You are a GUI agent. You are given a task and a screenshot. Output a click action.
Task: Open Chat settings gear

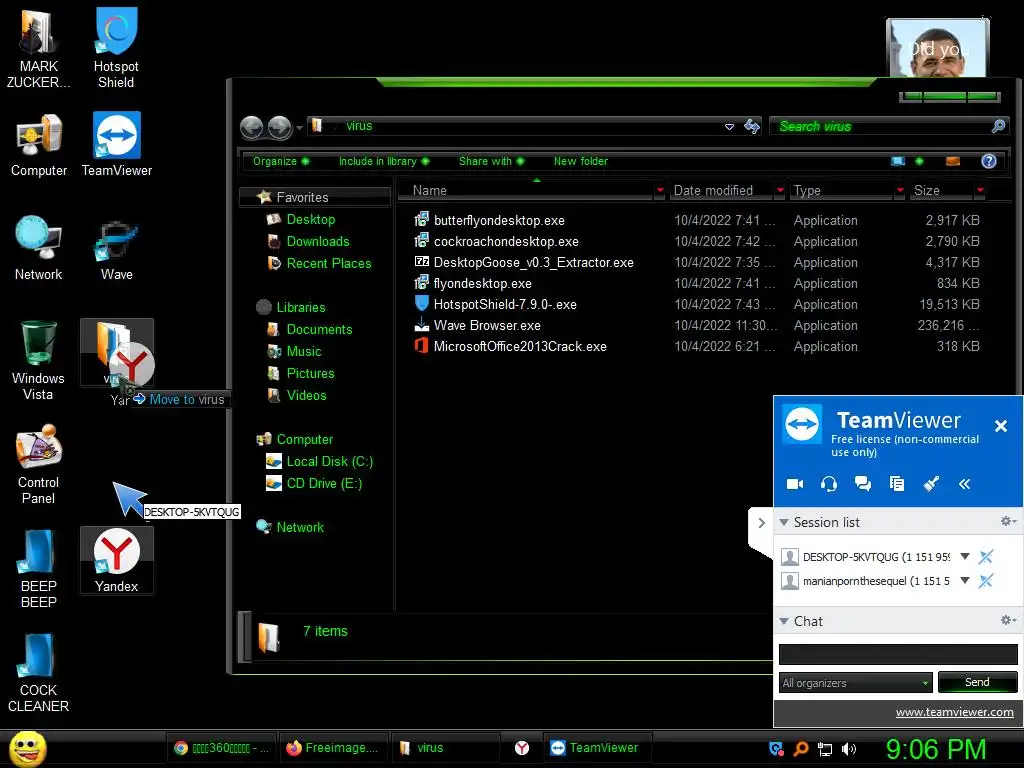tap(1008, 620)
